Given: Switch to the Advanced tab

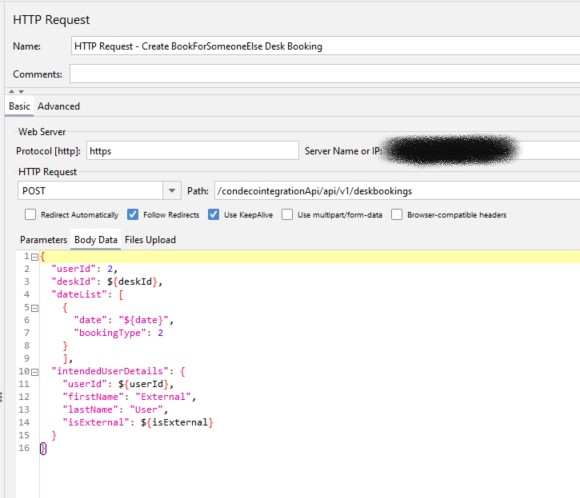Looking at the screenshot, I should pos(59,106).
